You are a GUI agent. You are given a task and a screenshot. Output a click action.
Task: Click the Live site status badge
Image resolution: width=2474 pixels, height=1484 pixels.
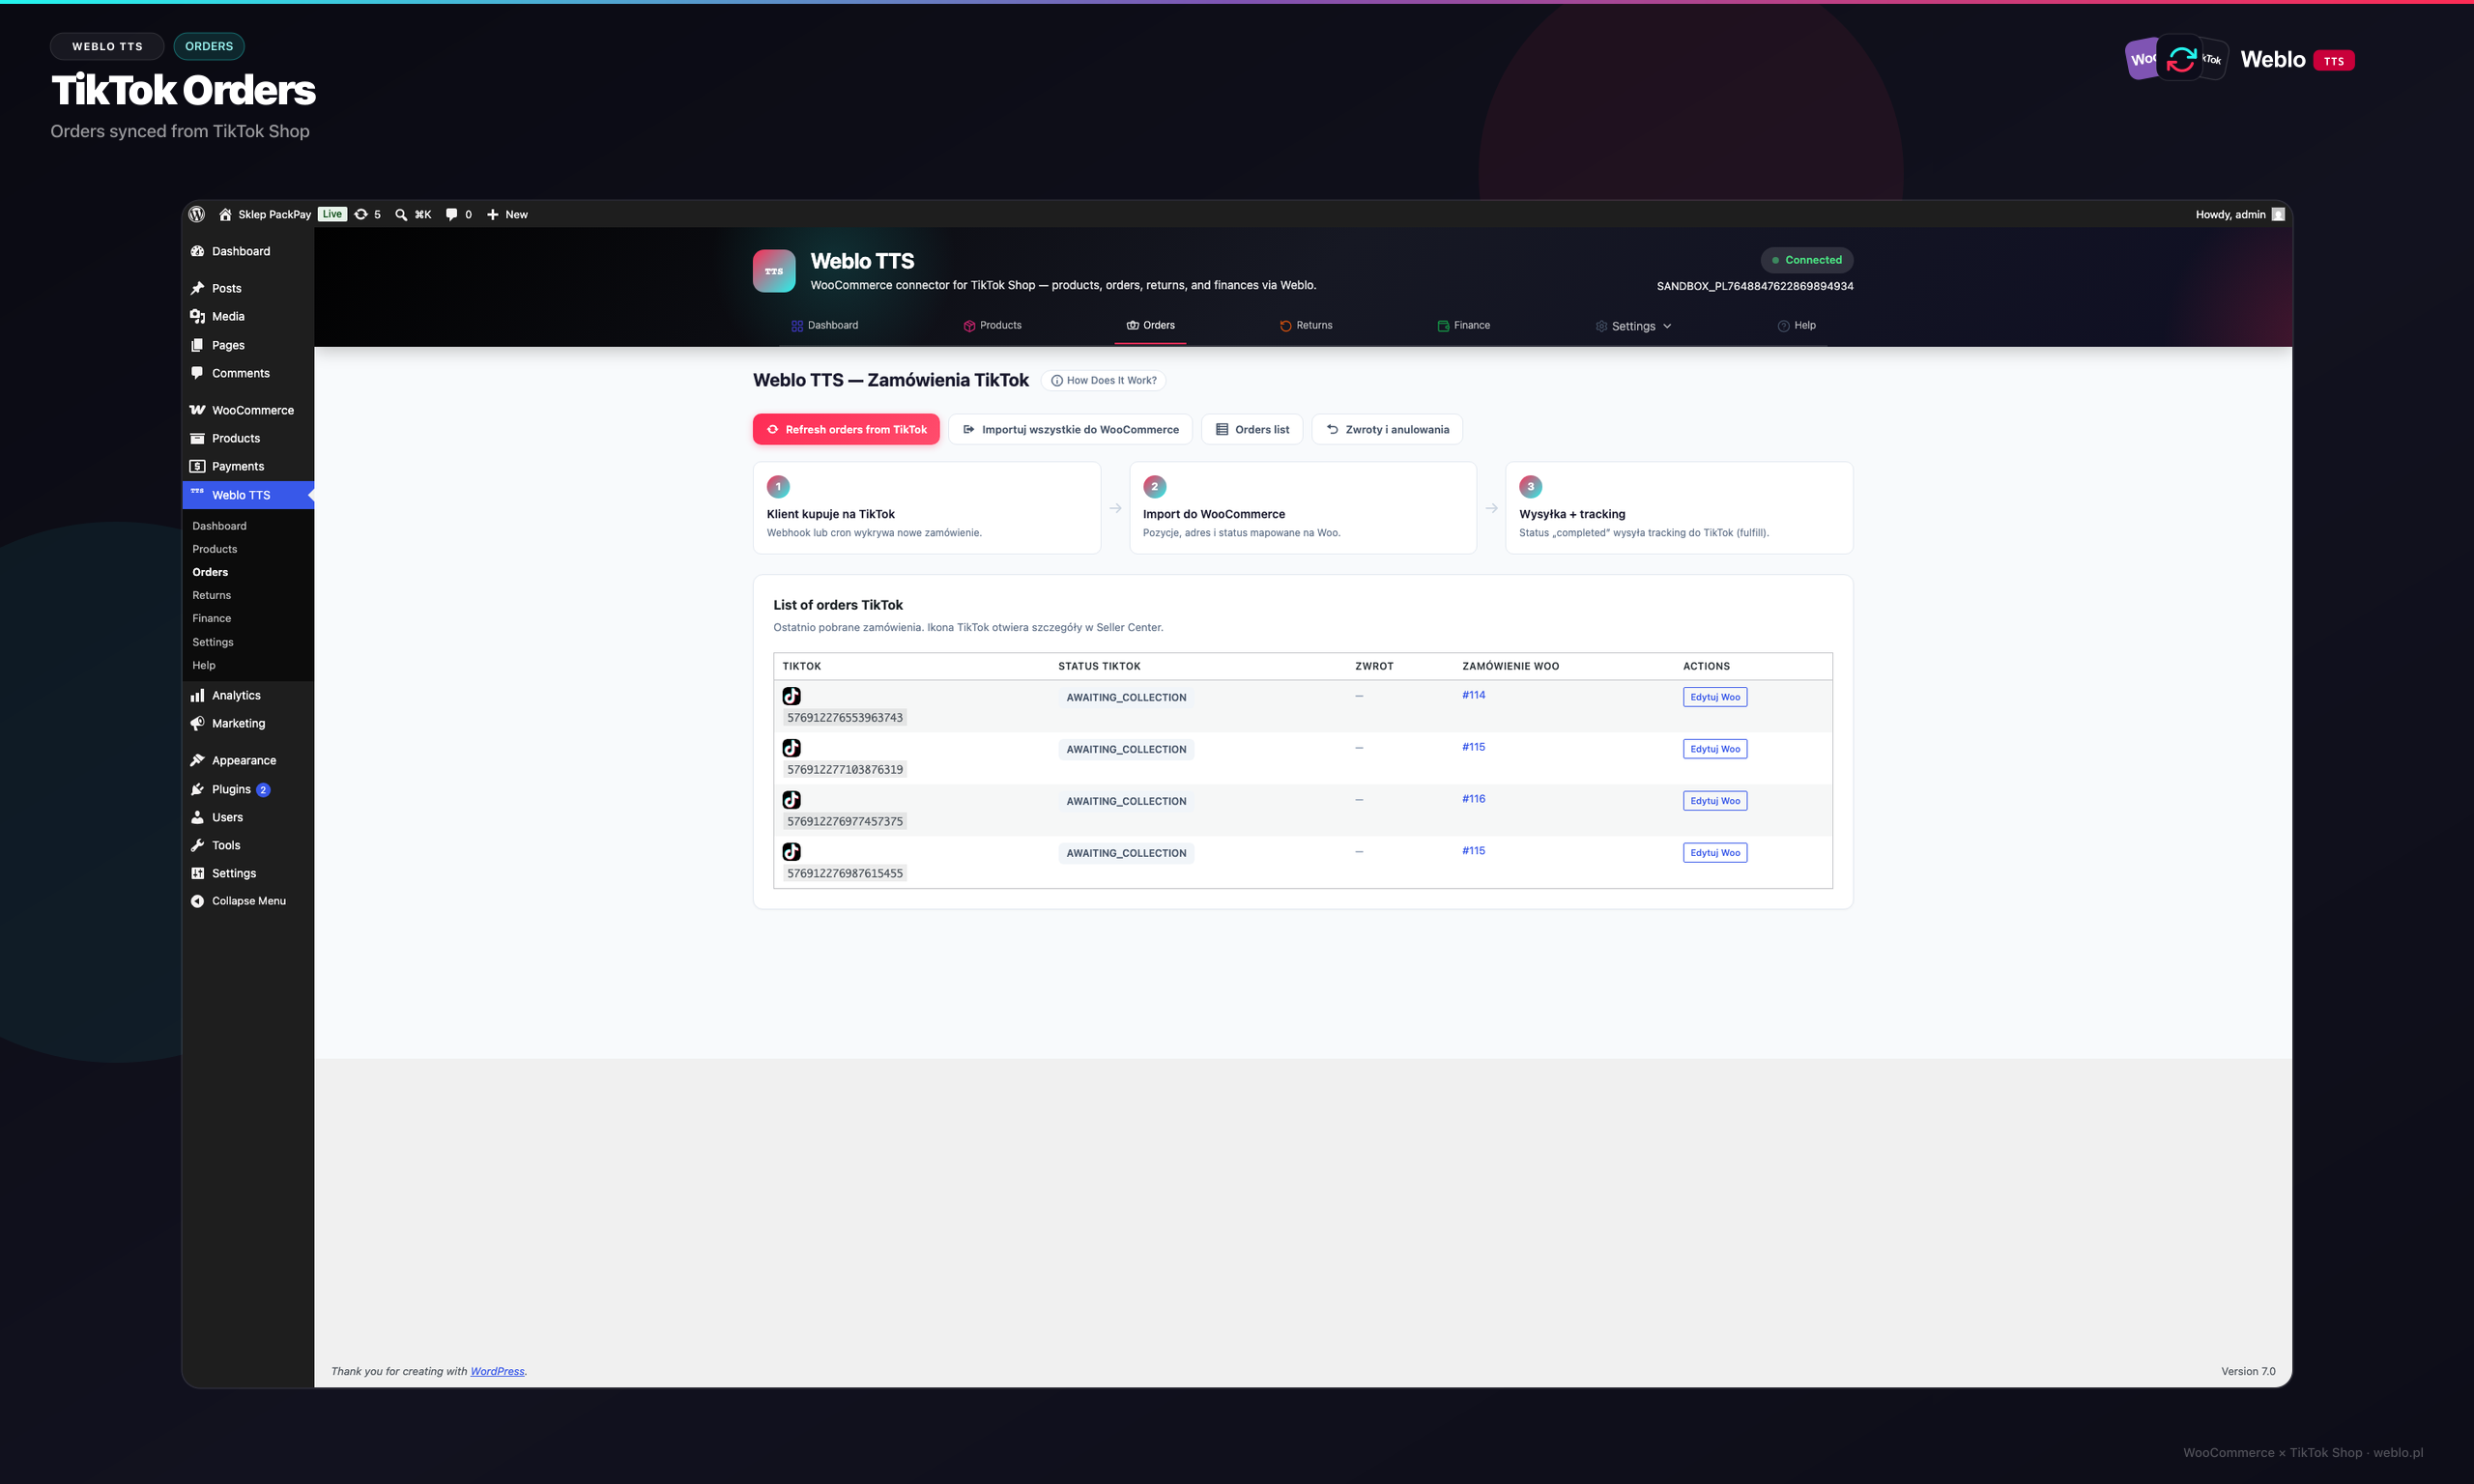pos(332,214)
